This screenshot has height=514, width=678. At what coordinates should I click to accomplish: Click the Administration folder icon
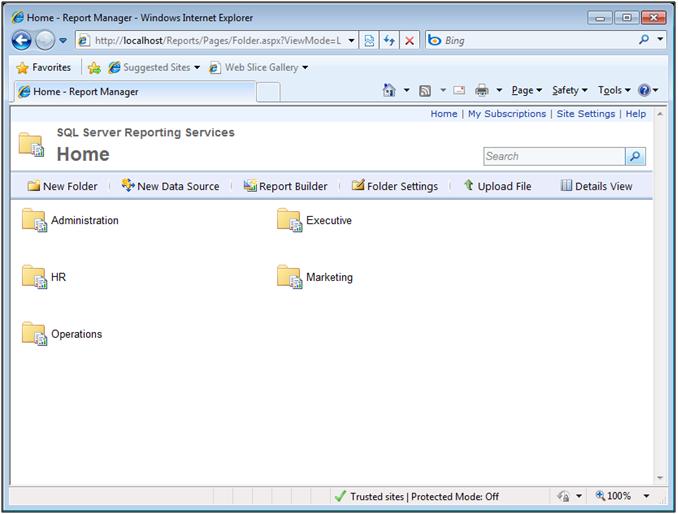click(x=34, y=220)
